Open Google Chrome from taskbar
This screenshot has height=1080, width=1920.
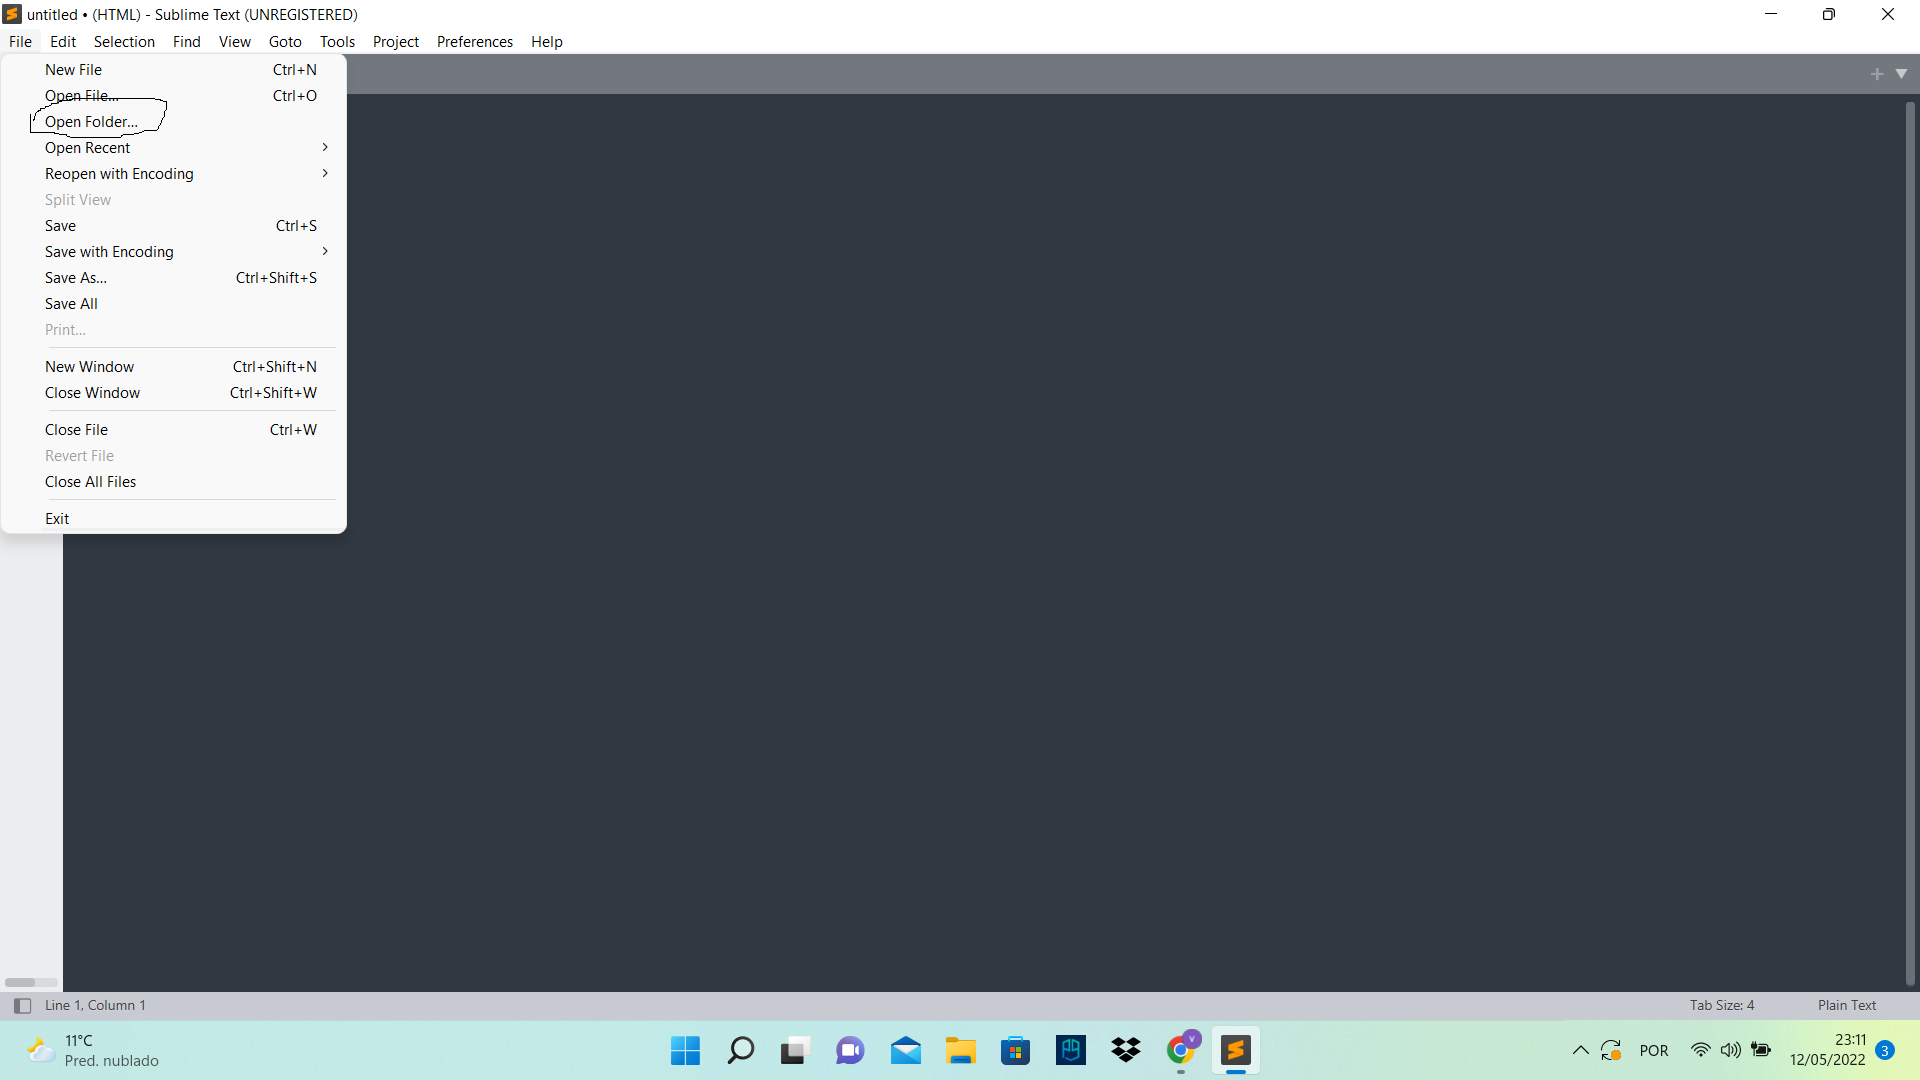[x=1180, y=1050]
